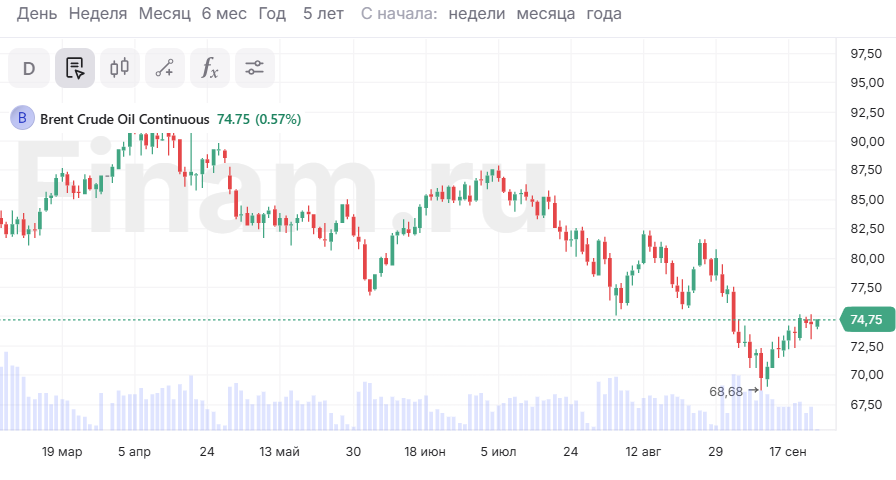Switch to the День range tab
The image size is (896, 480).
[37, 14]
